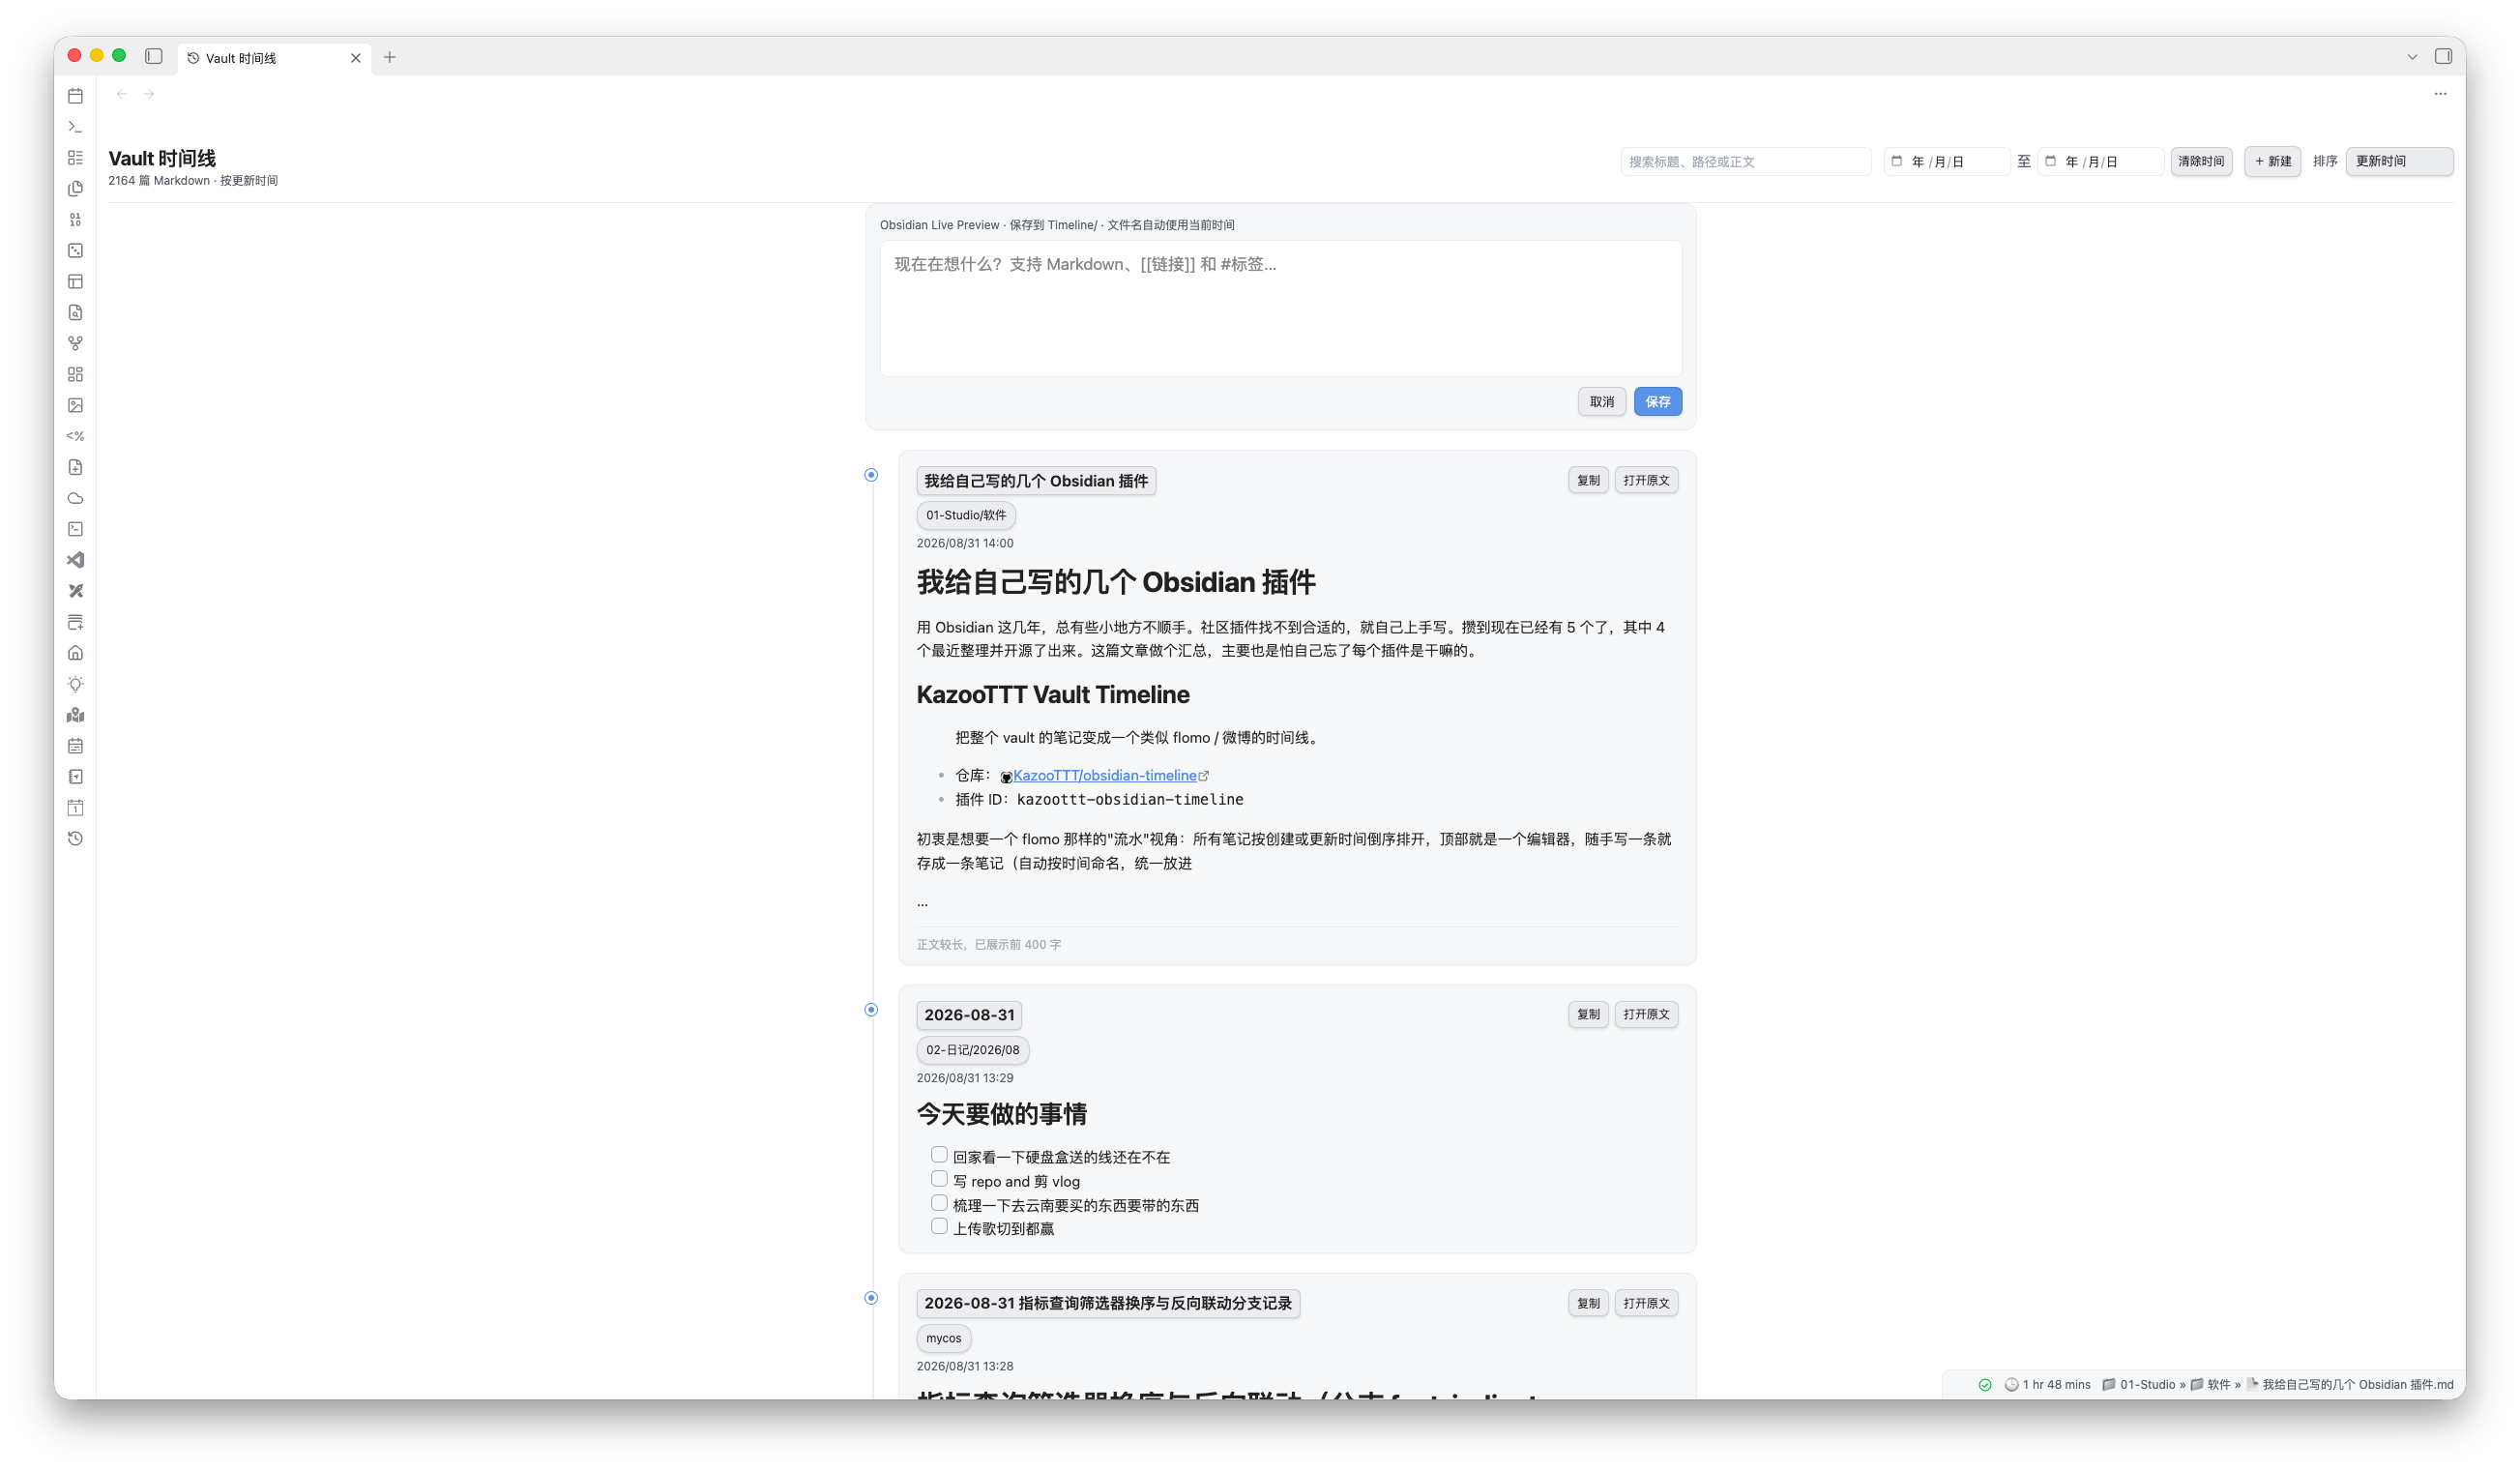Click the crossed pencil tools icon
The image size is (2520, 1471).
coord(75,592)
